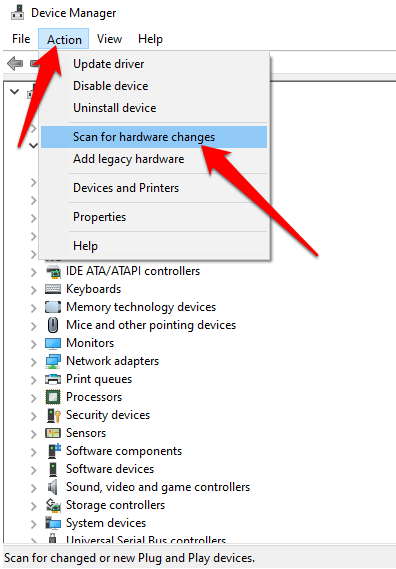Collapse the root computer node

click(15, 91)
